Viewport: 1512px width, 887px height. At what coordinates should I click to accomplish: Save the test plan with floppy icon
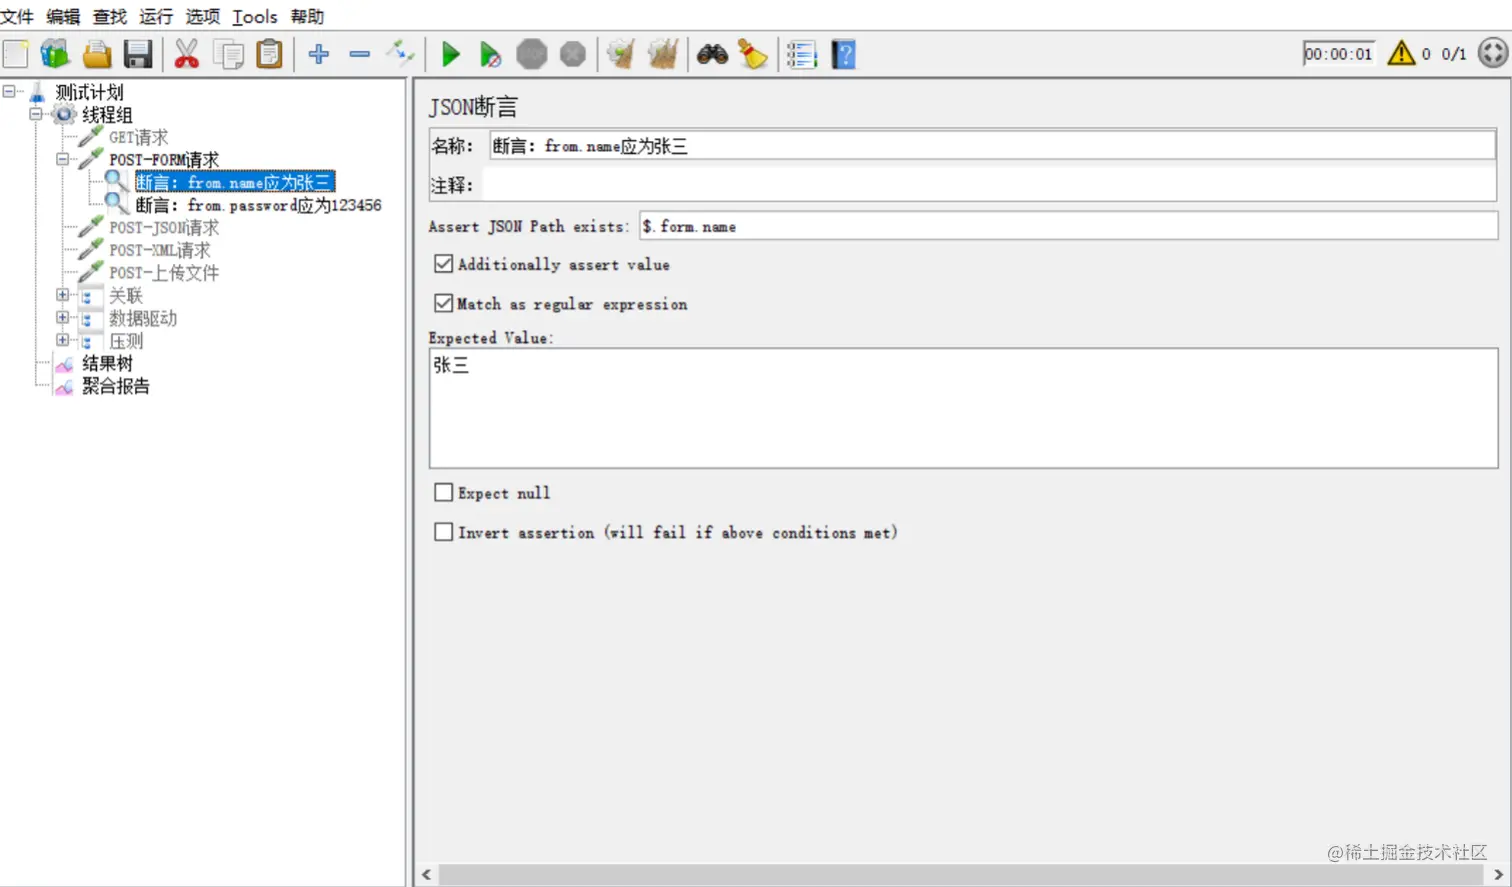138,54
